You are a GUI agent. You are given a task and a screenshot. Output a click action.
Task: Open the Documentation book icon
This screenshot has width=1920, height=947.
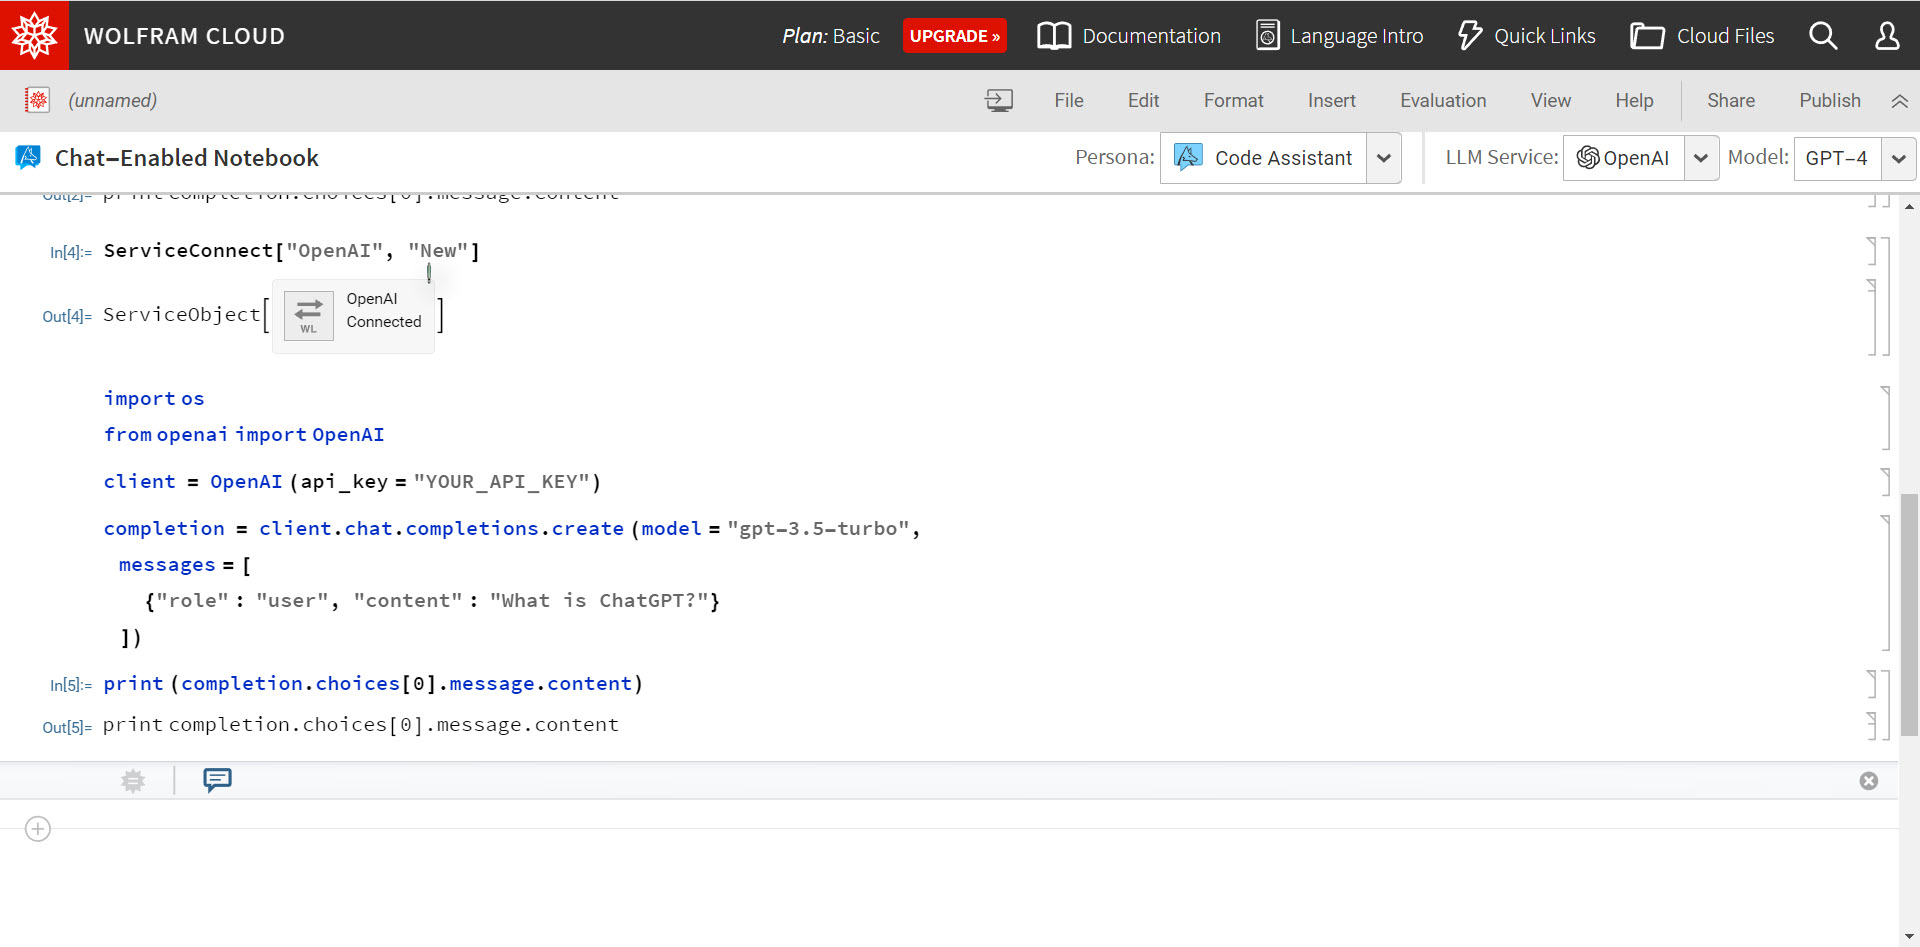point(1054,36)
